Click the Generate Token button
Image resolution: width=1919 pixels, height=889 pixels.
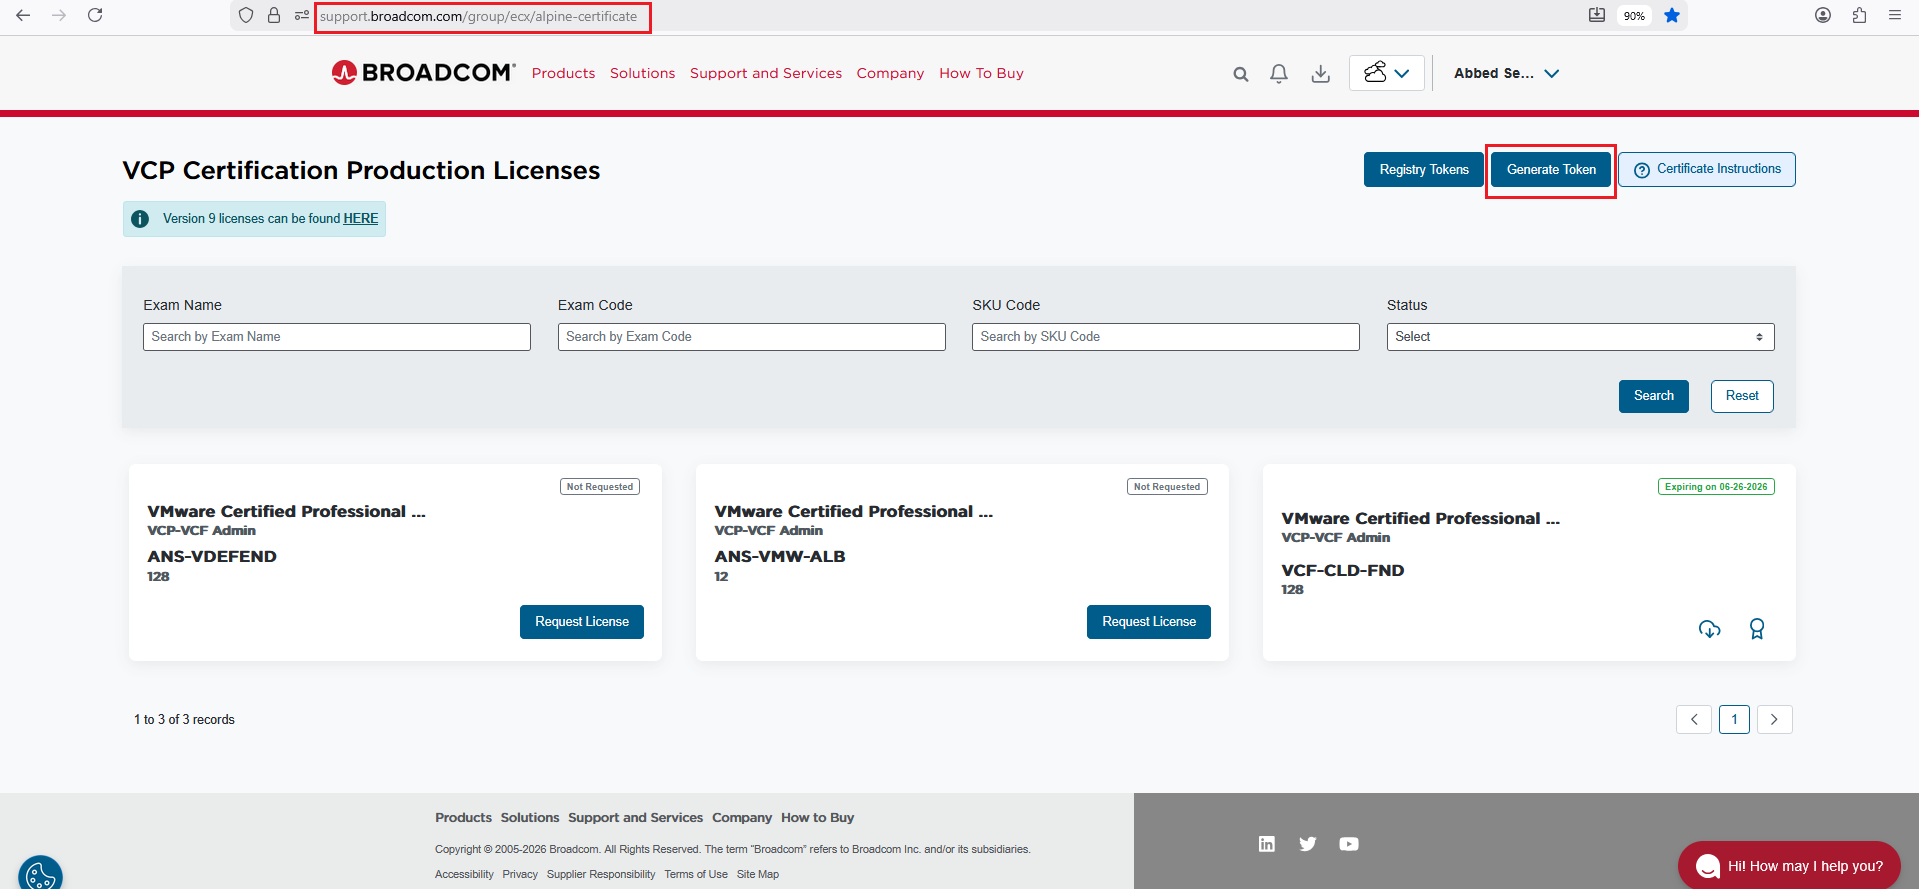(1550, 170)
